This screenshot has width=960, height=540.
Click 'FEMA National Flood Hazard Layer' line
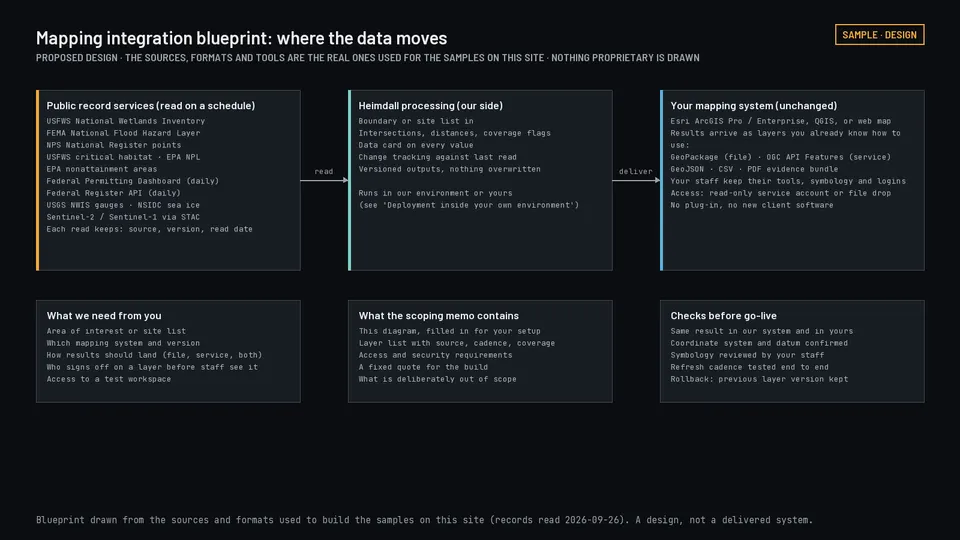123,133
